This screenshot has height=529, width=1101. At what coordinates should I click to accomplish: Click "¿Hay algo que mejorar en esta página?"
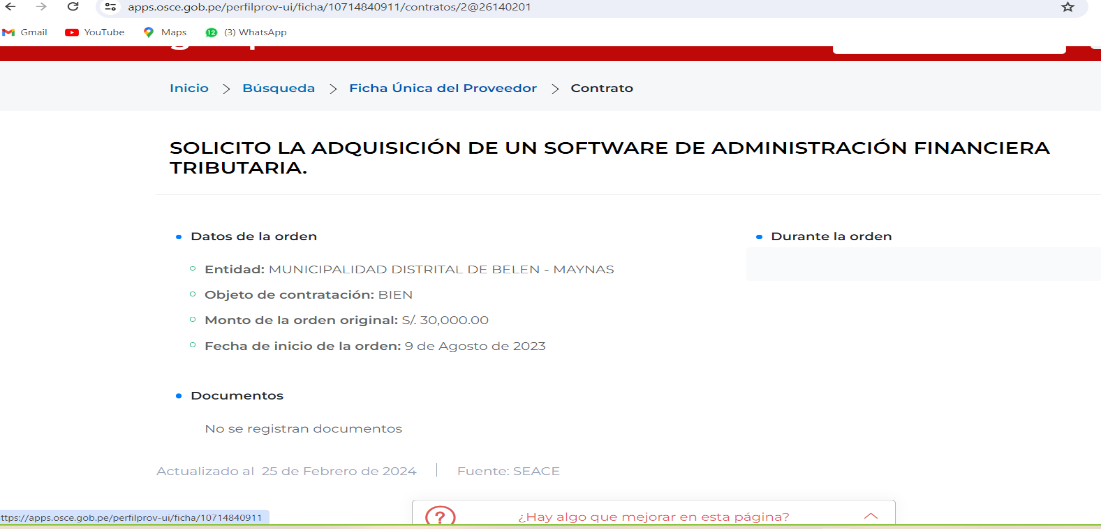pyautogui.click(x=653, y=517)
